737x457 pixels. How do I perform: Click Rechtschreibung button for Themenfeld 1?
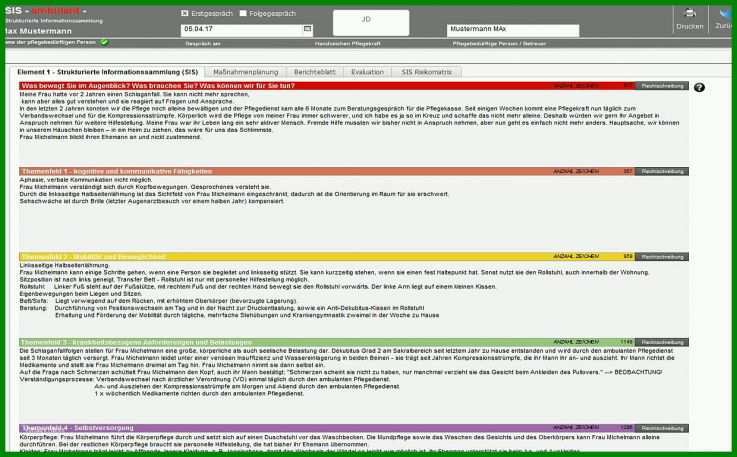pos(662,172)
